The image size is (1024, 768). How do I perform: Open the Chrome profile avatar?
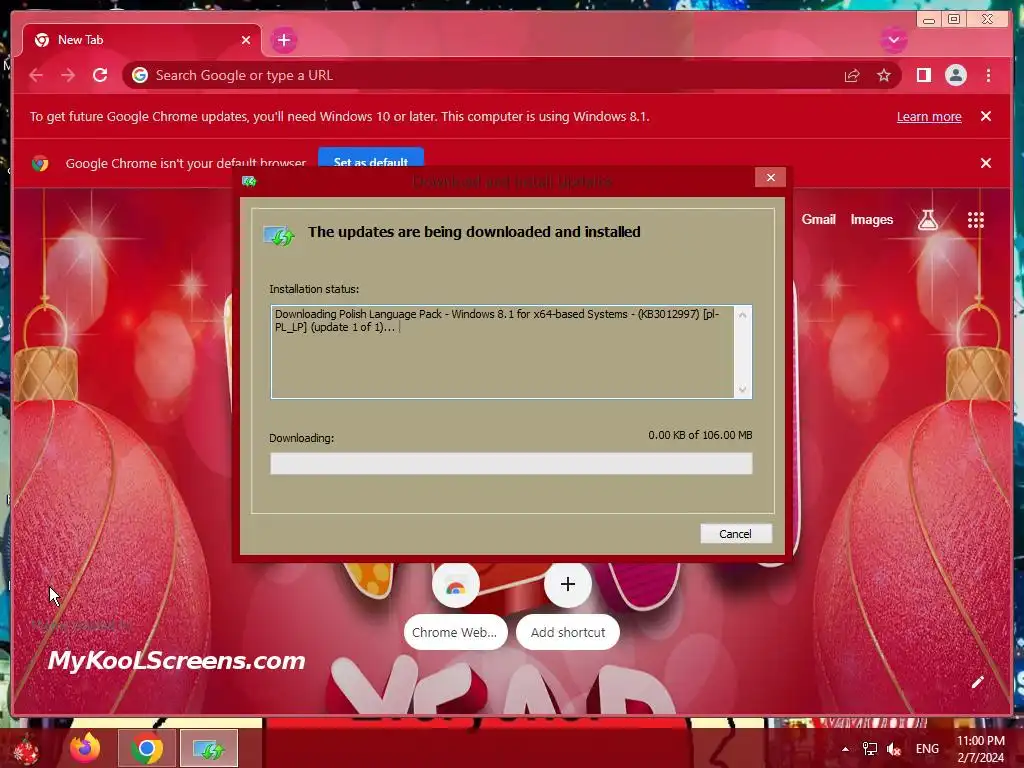tap(955, 75)
